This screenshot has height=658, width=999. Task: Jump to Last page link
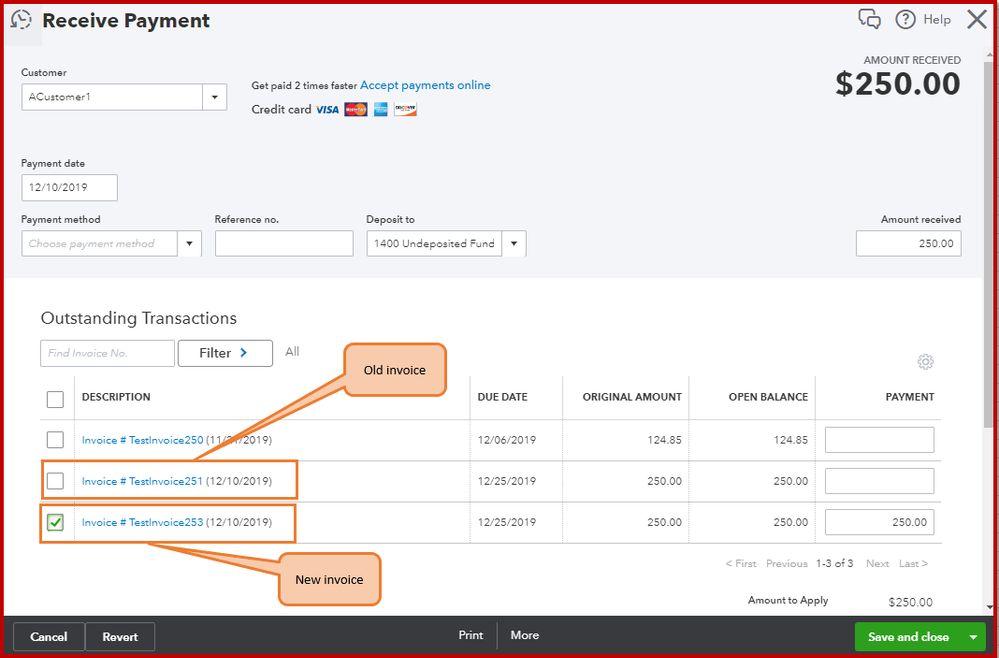(x=913, y=563)
